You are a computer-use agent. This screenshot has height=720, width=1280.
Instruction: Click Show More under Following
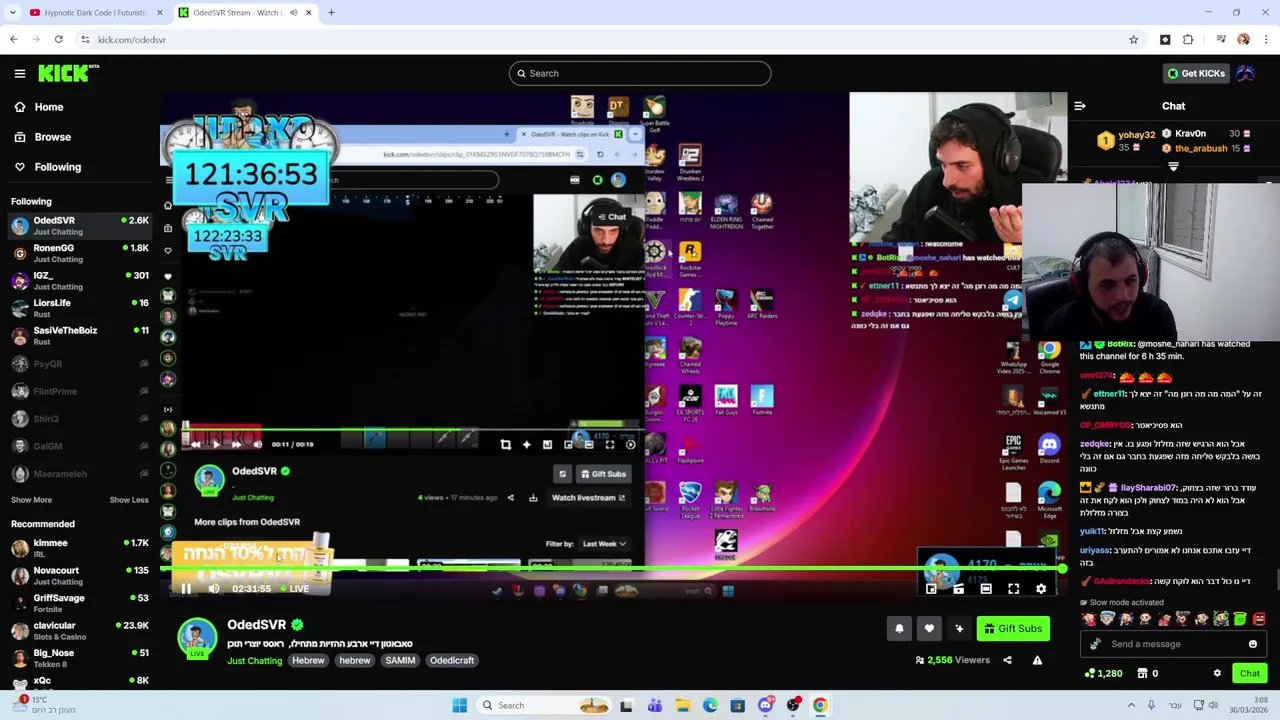[x=31, y=500]
